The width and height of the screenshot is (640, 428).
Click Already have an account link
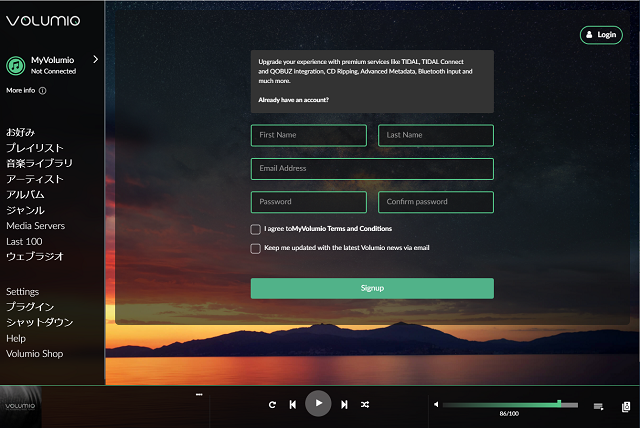tap(293, 100)
